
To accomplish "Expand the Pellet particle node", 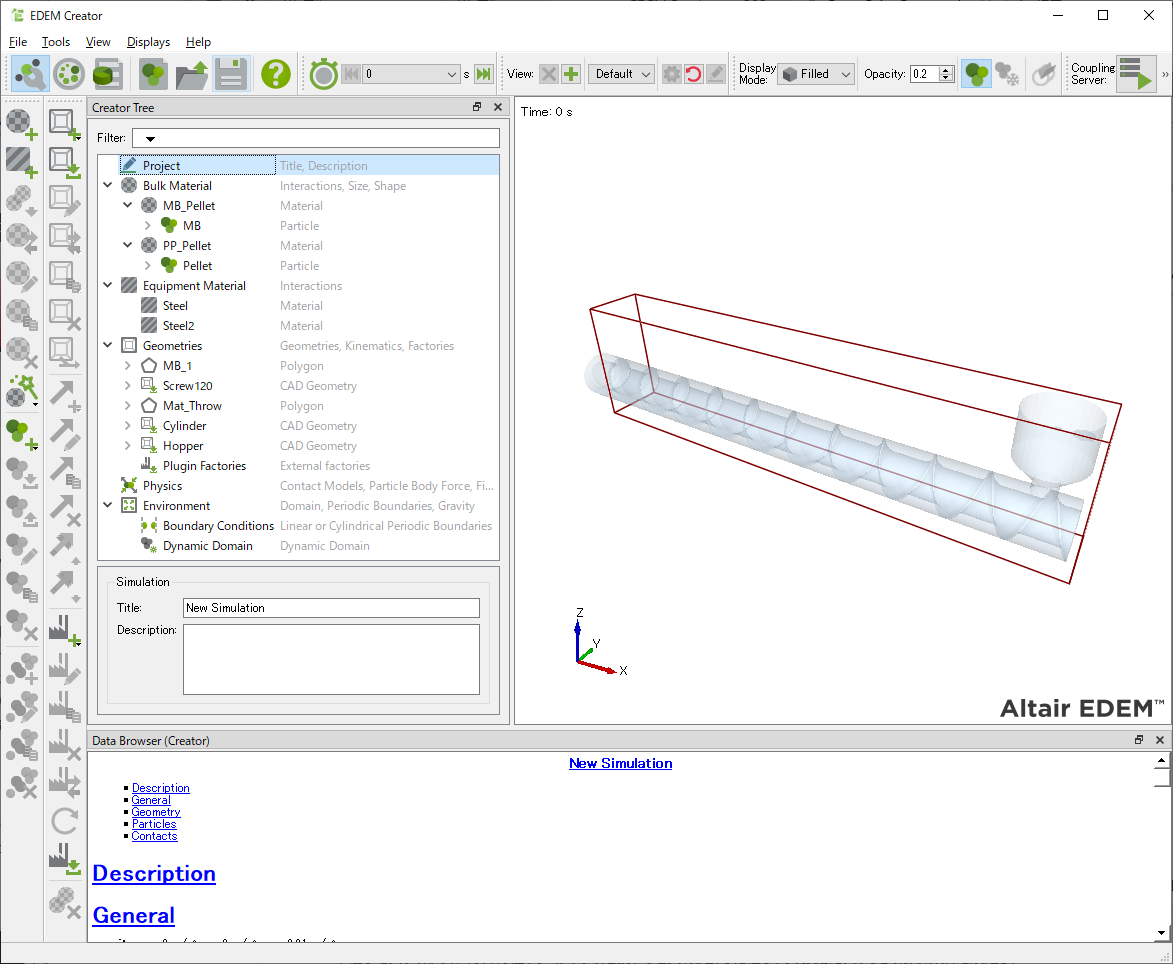I will tap(147, 265).
